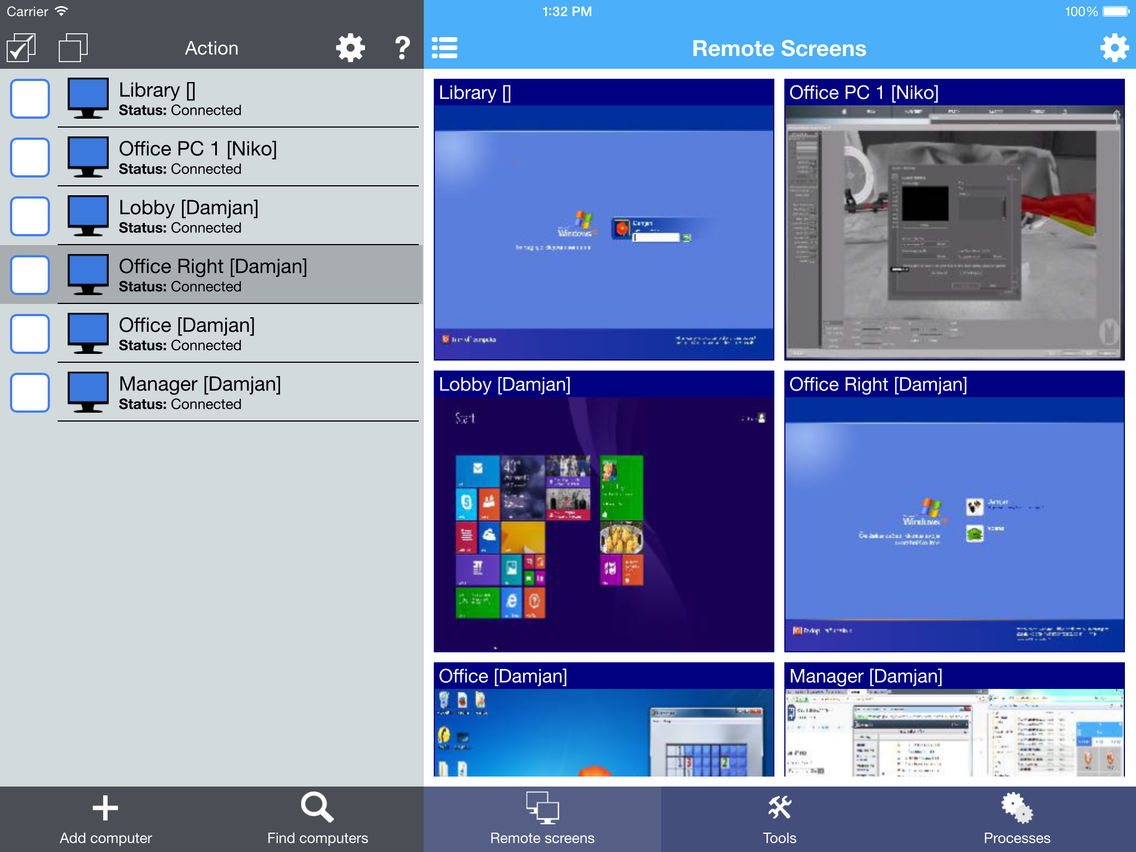Image resolution: width=1136 pixels, height=852 pixels.
Task: Tap the select-all checkmark icon
Action: [x=21, y=48]
